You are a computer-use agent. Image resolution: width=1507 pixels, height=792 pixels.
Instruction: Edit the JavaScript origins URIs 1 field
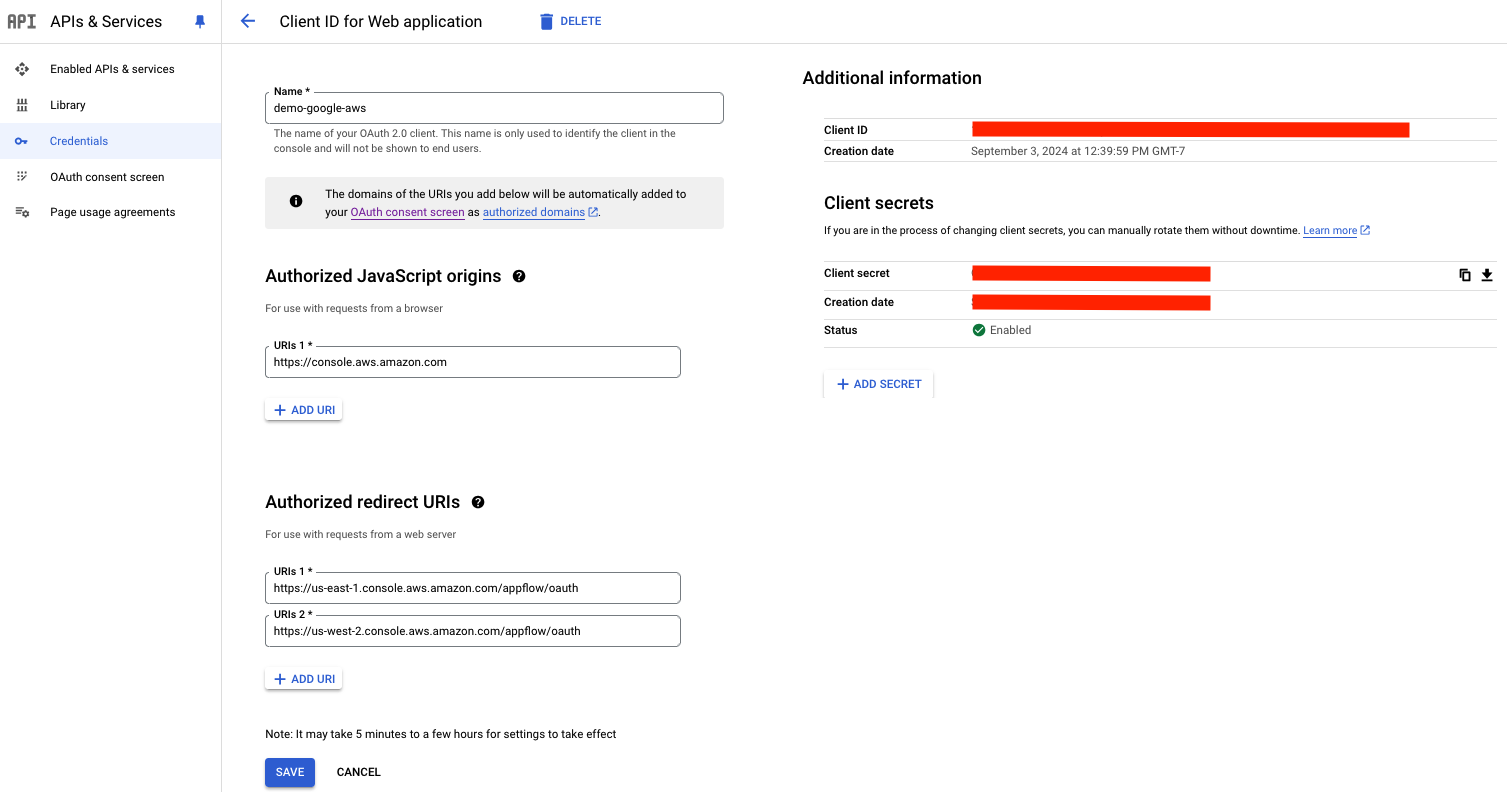473,362
